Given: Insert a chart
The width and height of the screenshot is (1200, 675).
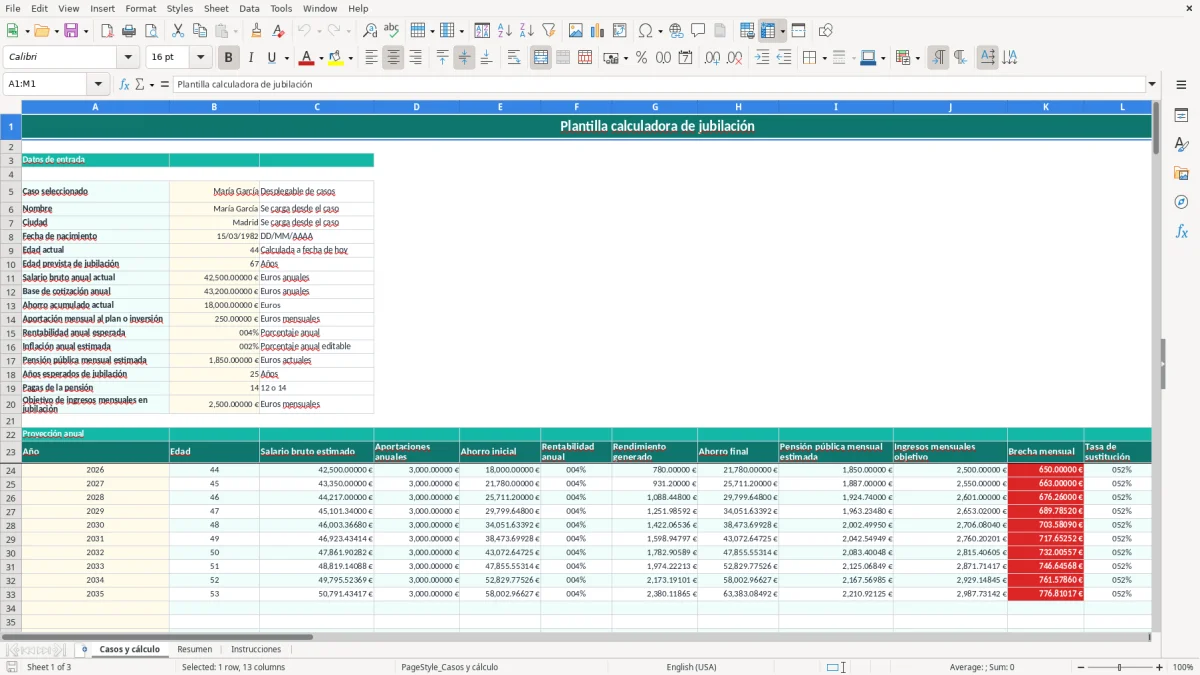Looking at the screenshot, I should [x=598, y=31].
